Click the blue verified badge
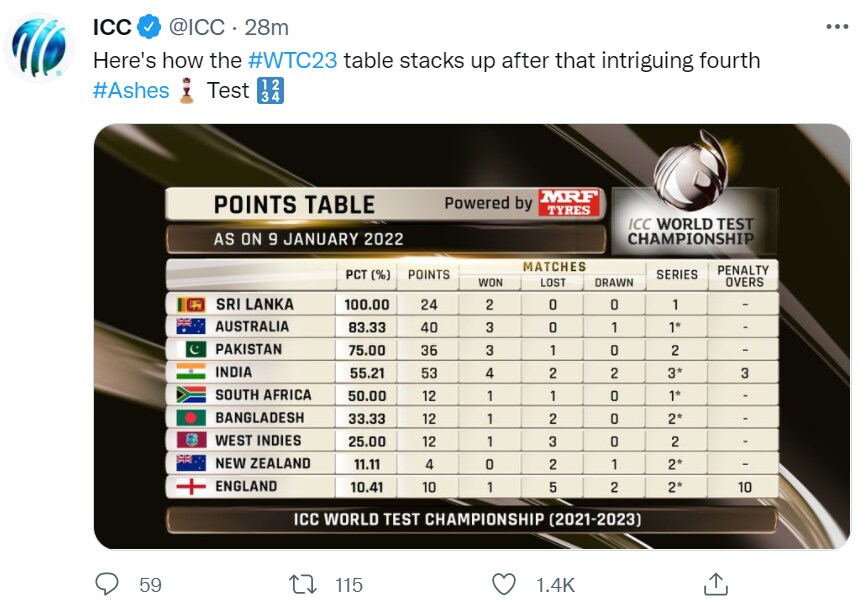The image size is (868, 606). (x=149, y=27)
